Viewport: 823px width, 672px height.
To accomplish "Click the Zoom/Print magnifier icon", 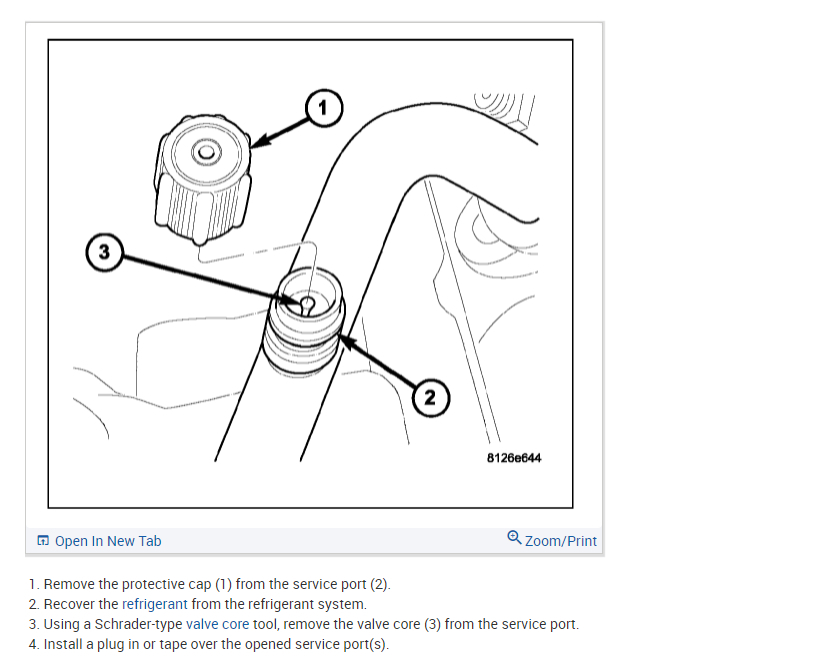I will (x=514, y=538).
